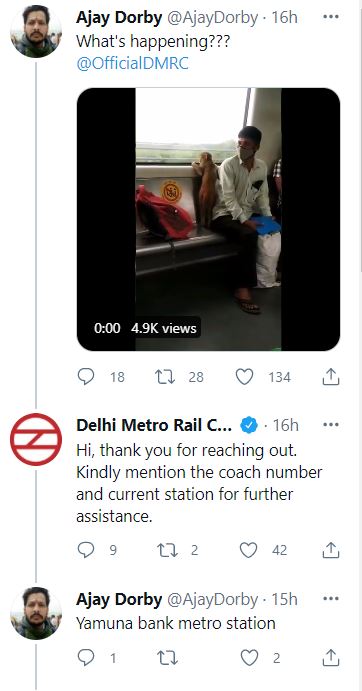The image size is (362, 691).
Task: Like the Yamuna bank metro station tweet
Action: click(250, 658)
